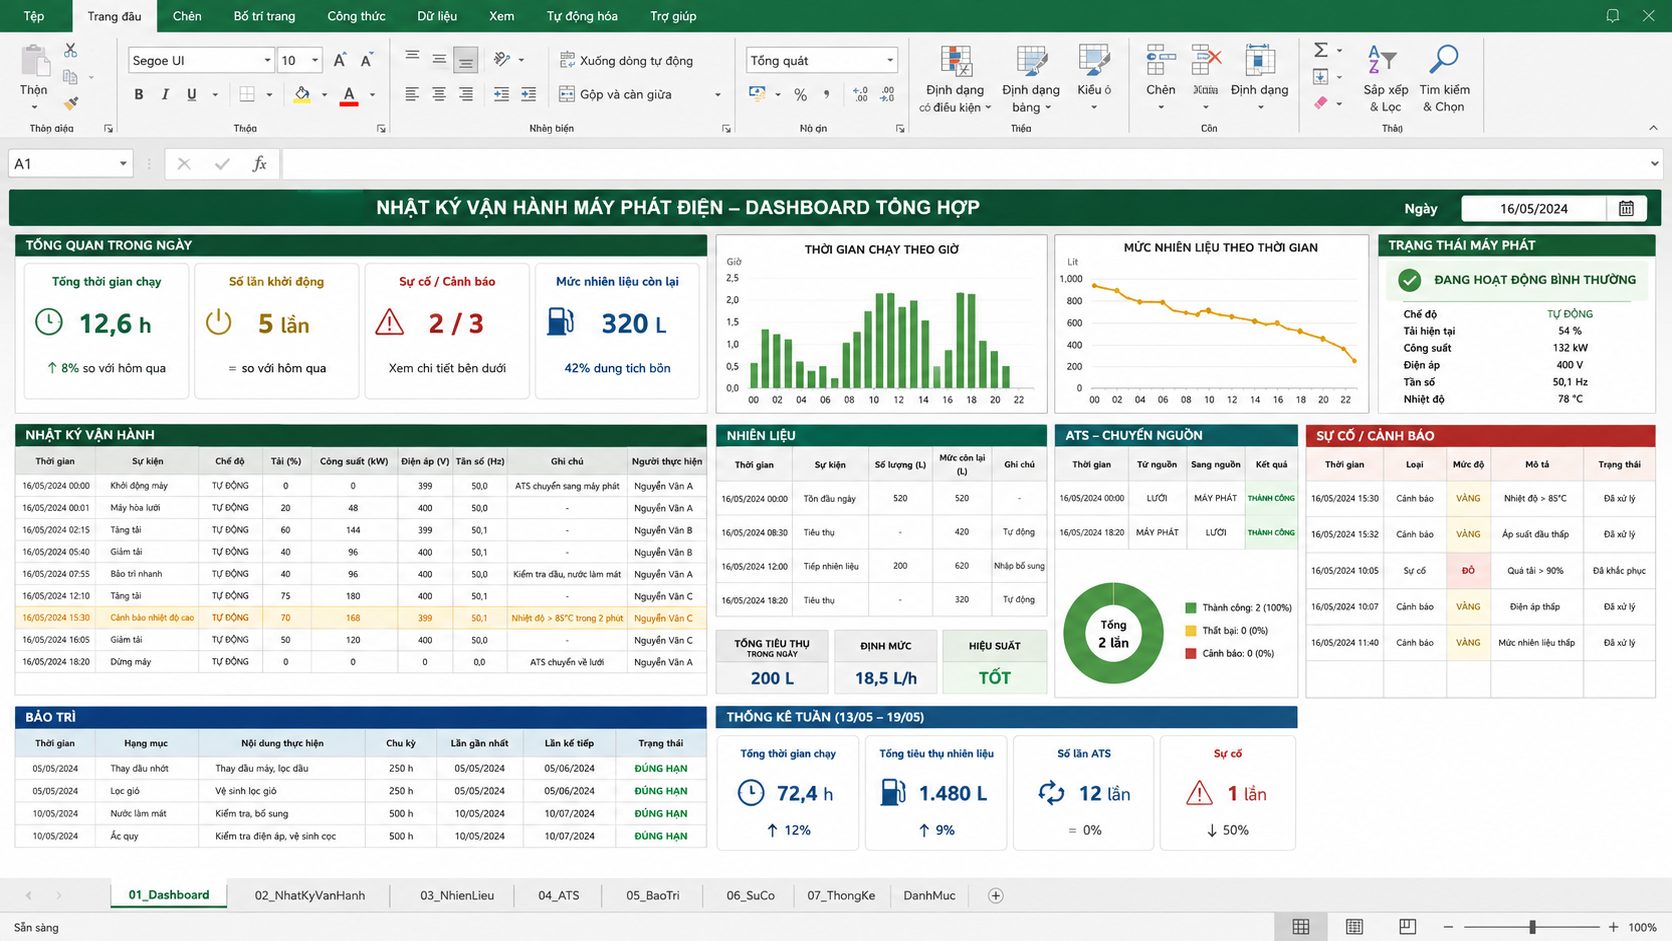Image resolution: width=1672 pixels, height=941 pixels.
Task: Click the Cut scissors icon
Action: 70,50
